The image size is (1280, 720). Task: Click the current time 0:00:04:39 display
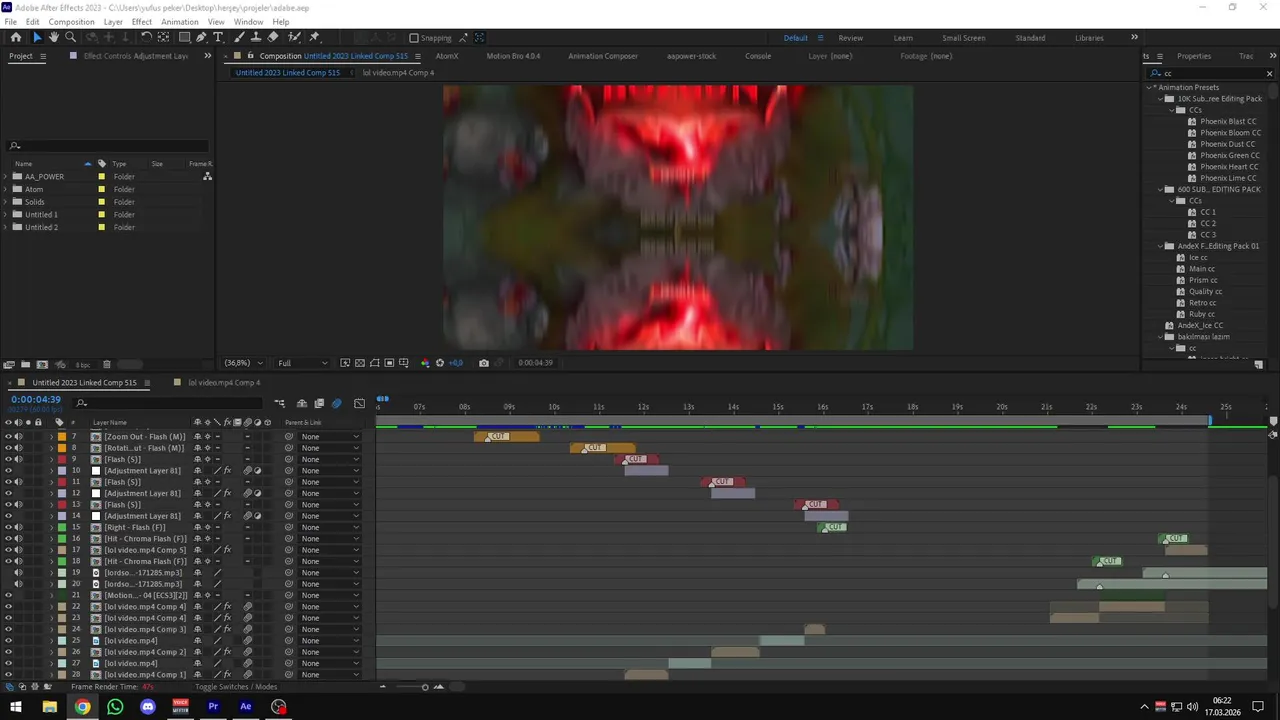36,400
